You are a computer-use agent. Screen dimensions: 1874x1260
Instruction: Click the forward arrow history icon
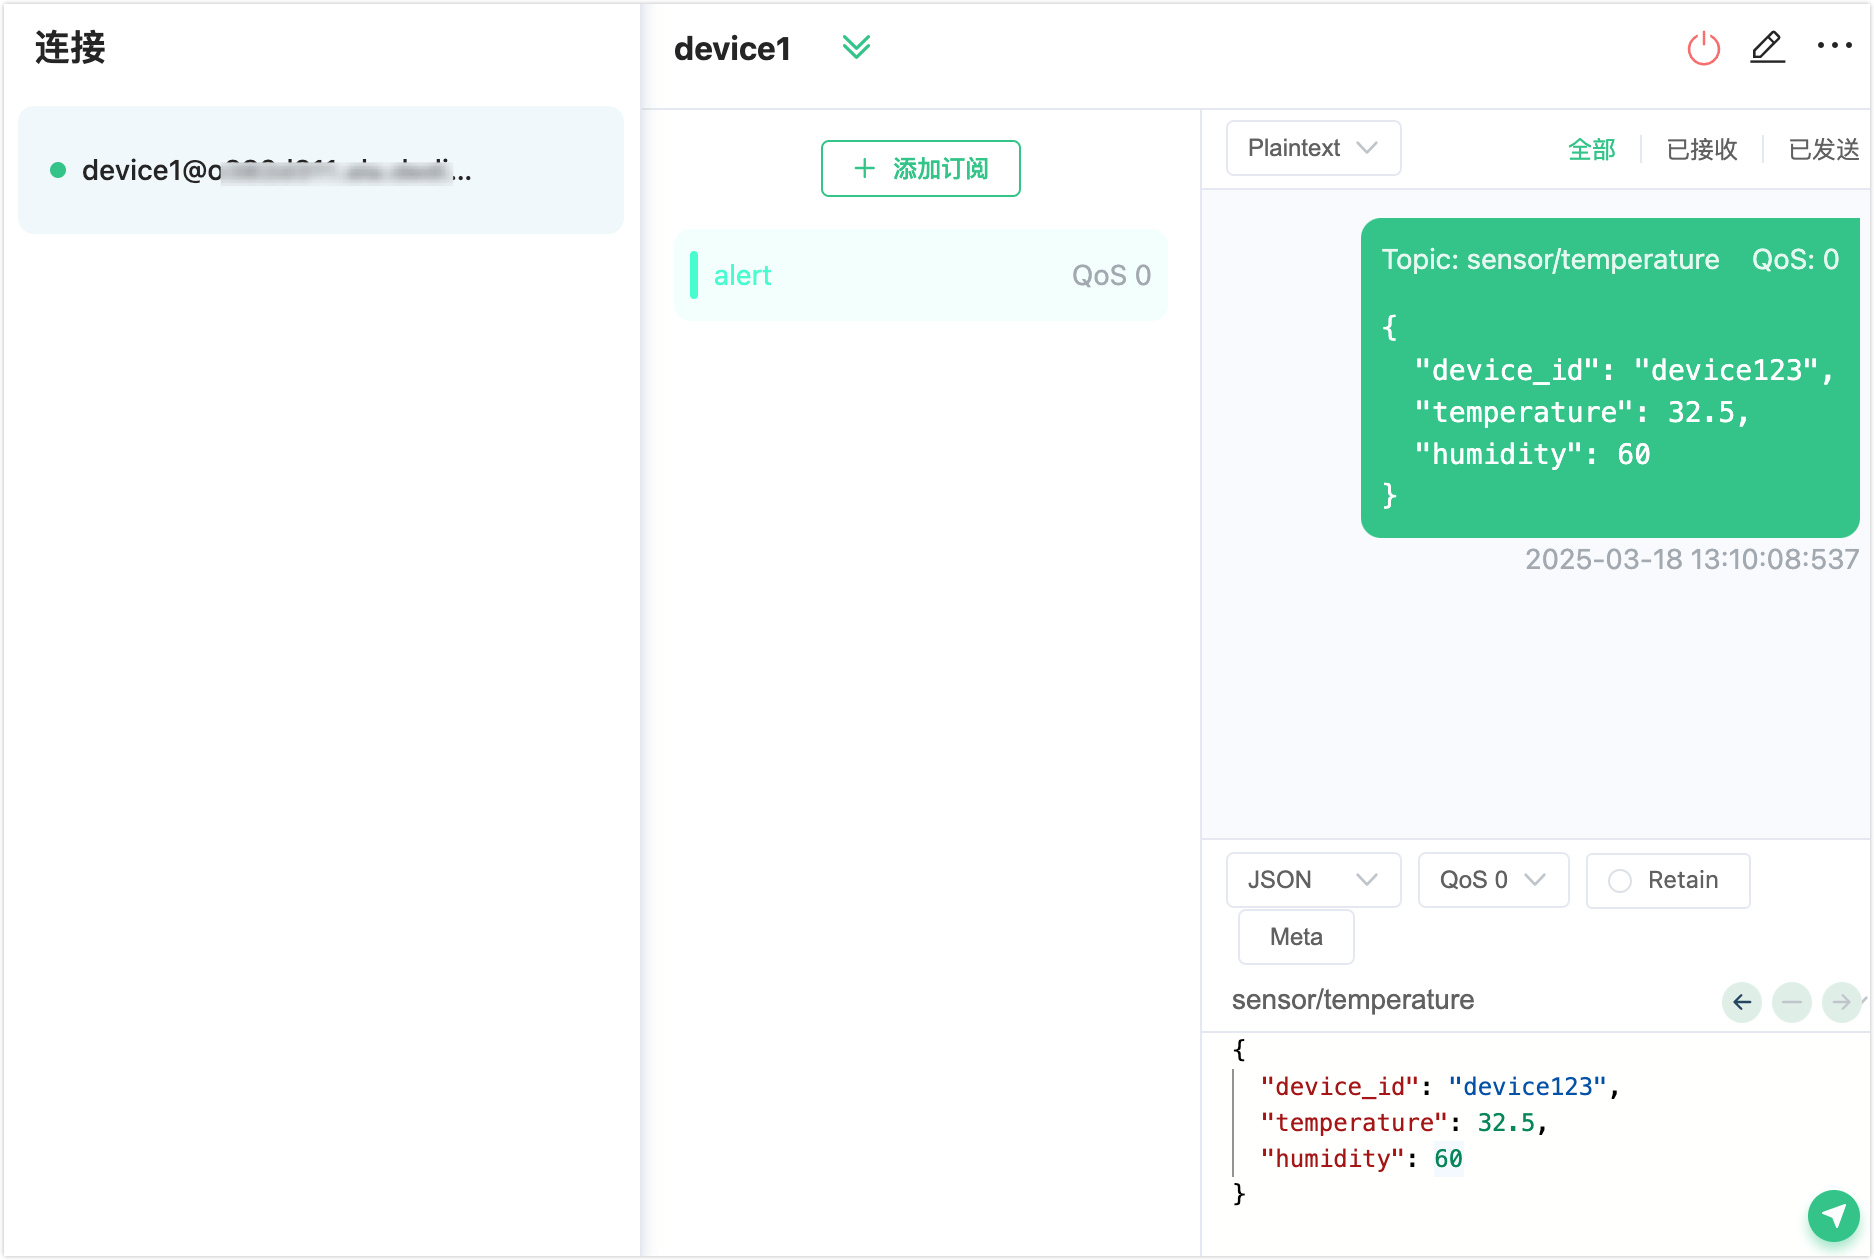(x=1840, y=1002)
